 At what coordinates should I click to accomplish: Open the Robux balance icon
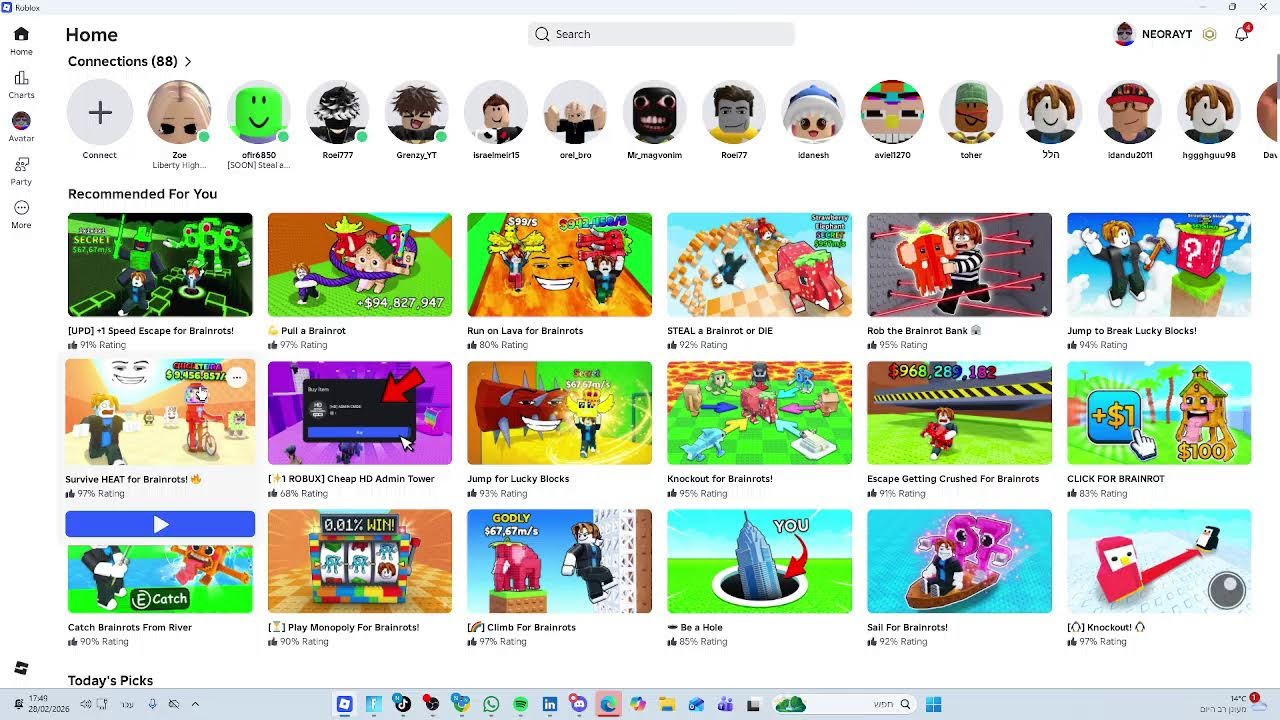click(x=1209, y=34)
